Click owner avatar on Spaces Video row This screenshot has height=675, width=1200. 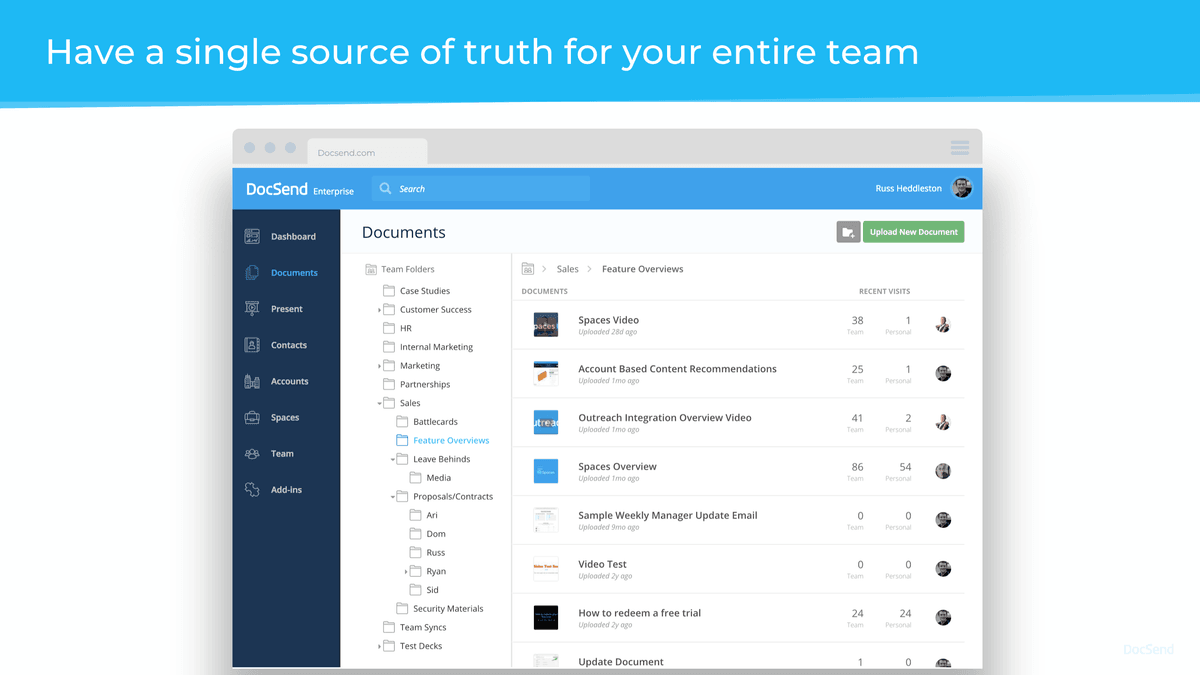943,325
